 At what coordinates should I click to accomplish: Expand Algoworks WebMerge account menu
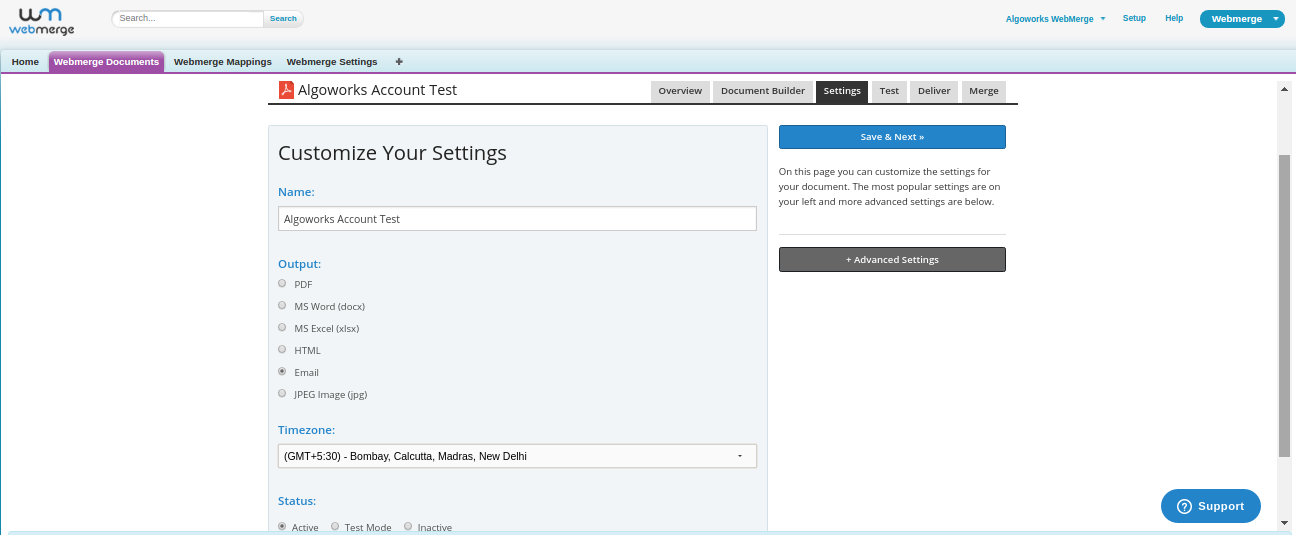[x=1055, y=19]
